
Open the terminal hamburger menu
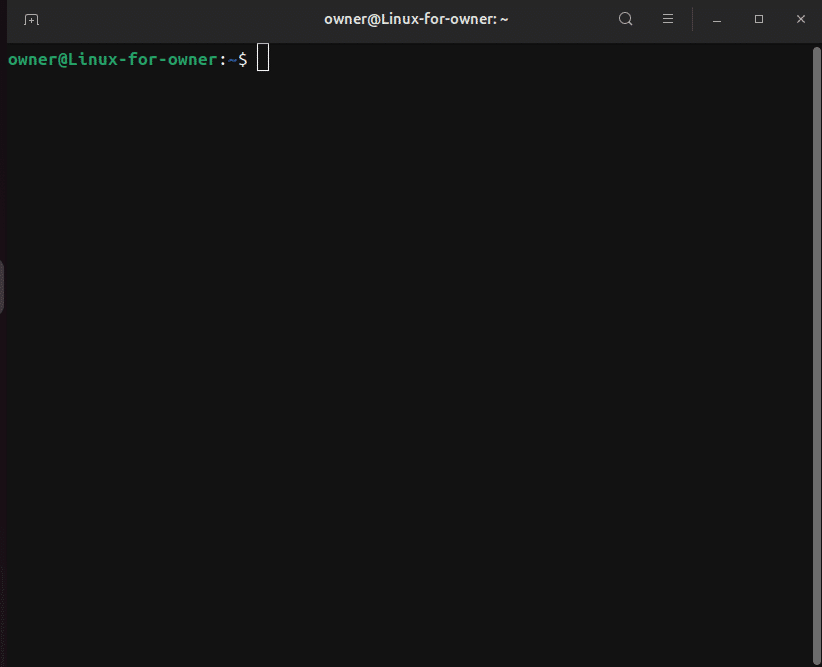(x=667, y=19)
